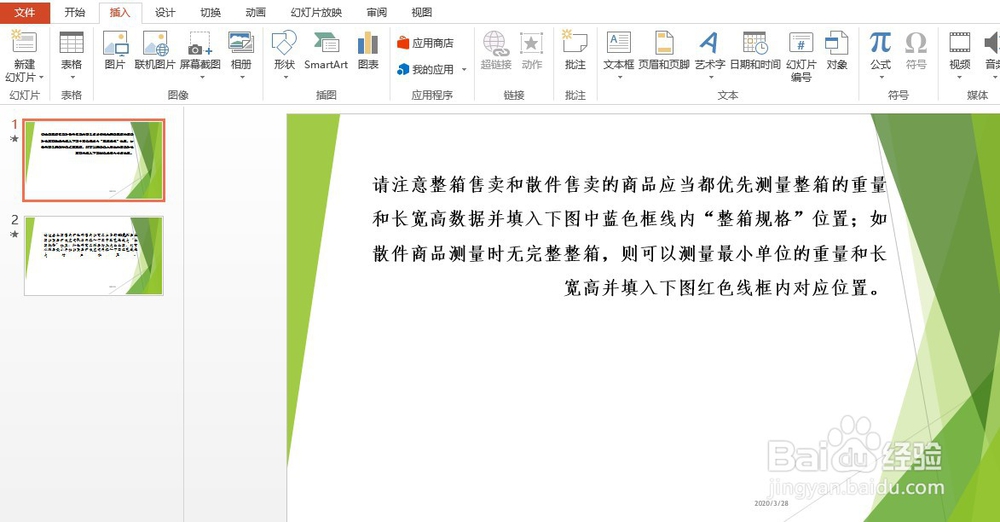Screen dimensions: 1000x522
Task: Expand the 新建幻灯片 dropdown arrow
Action: point(41,77)
